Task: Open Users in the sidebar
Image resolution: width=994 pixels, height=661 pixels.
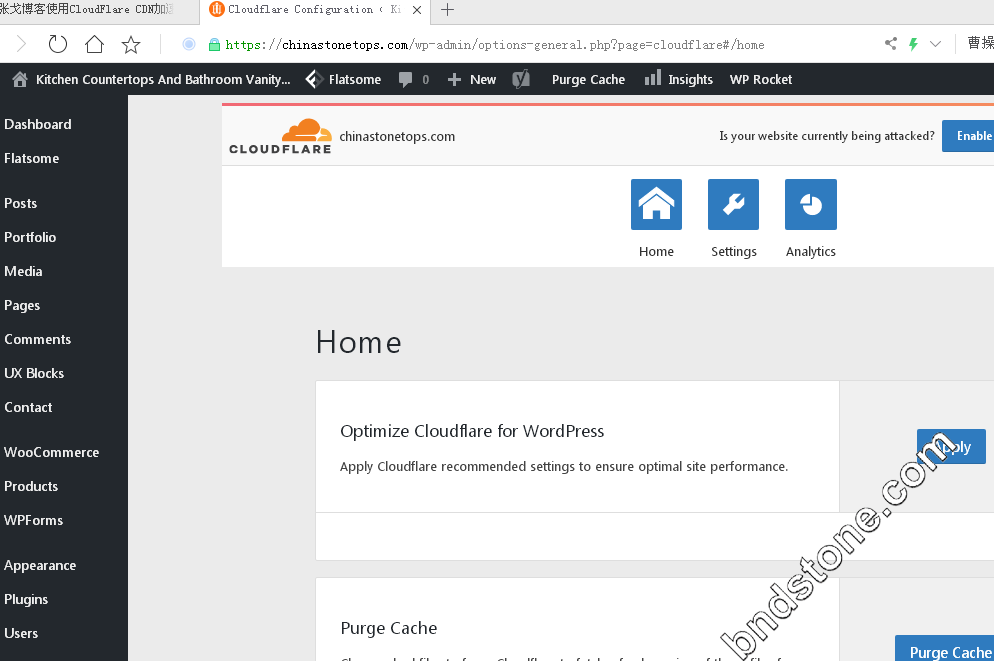Action: pos(21,633)
